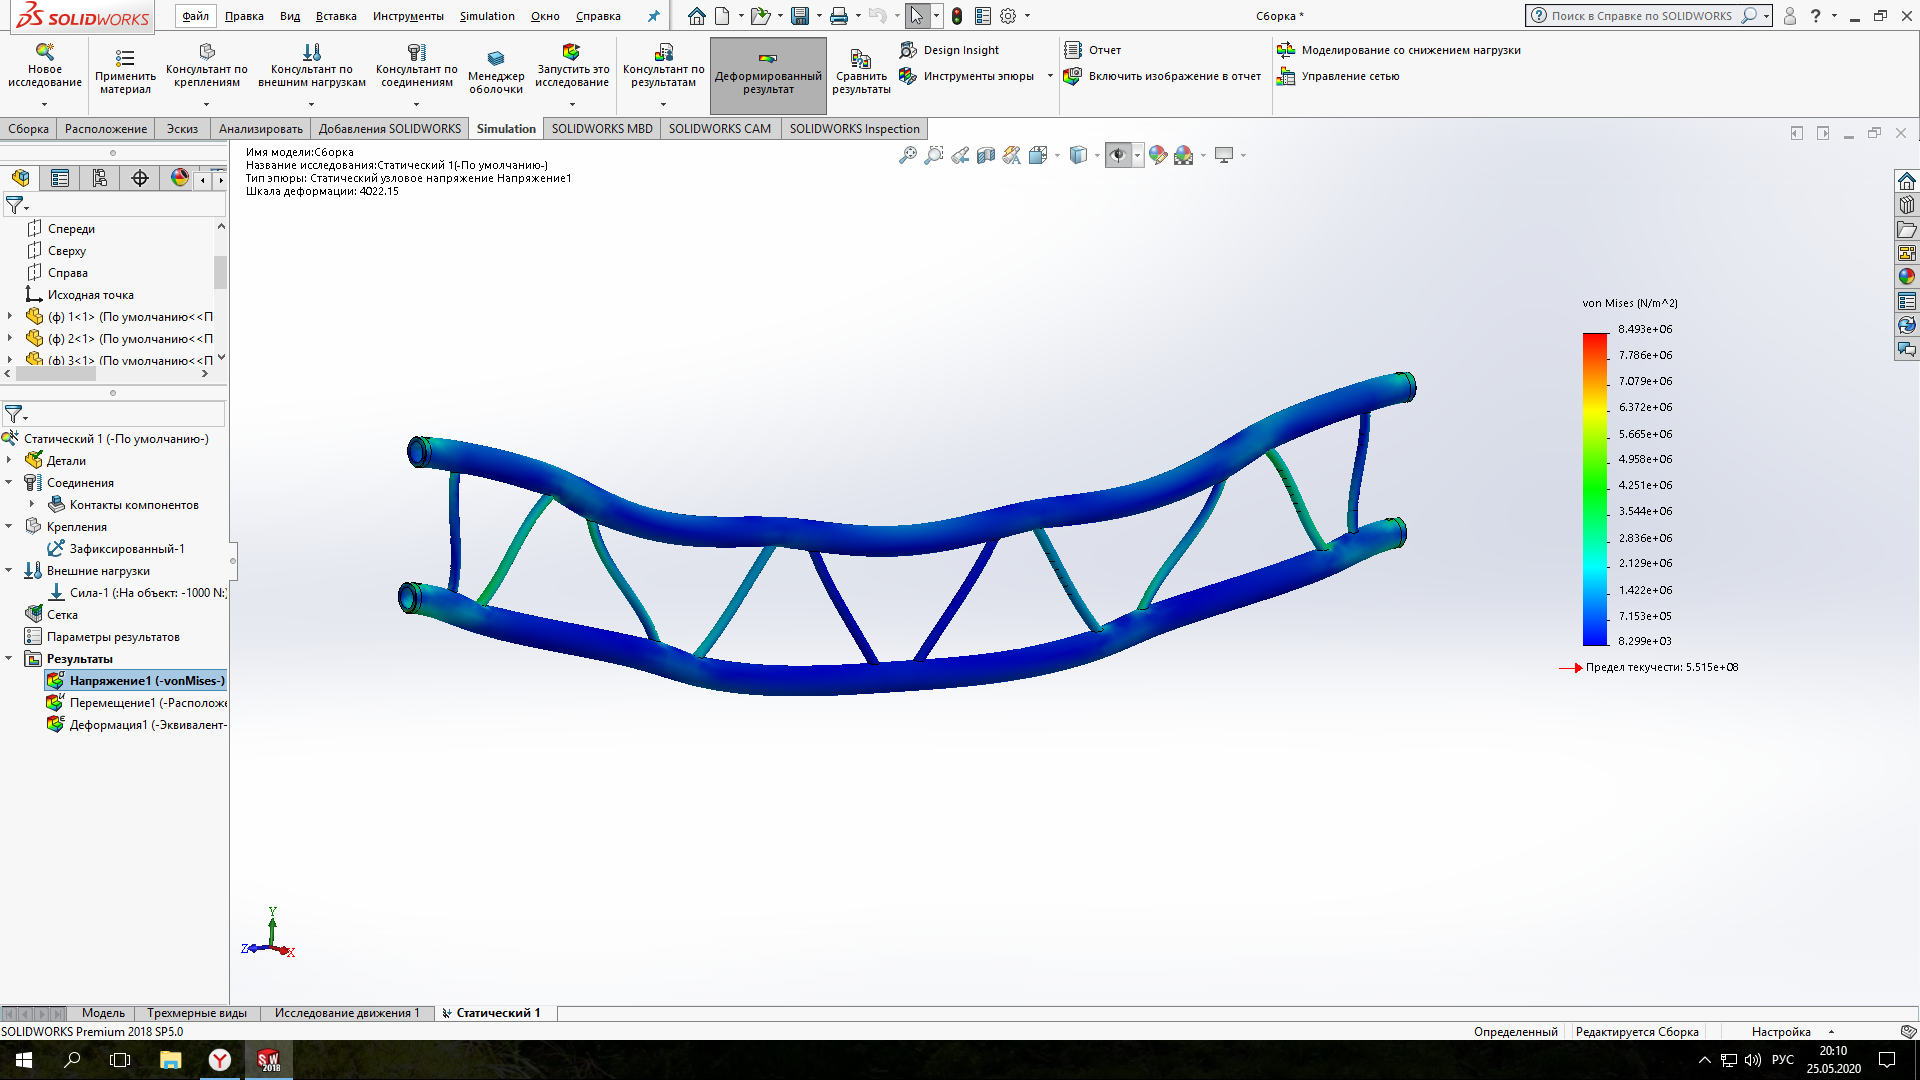
Task: Open the Simulation menu
Action: click(x=486, y=16)
